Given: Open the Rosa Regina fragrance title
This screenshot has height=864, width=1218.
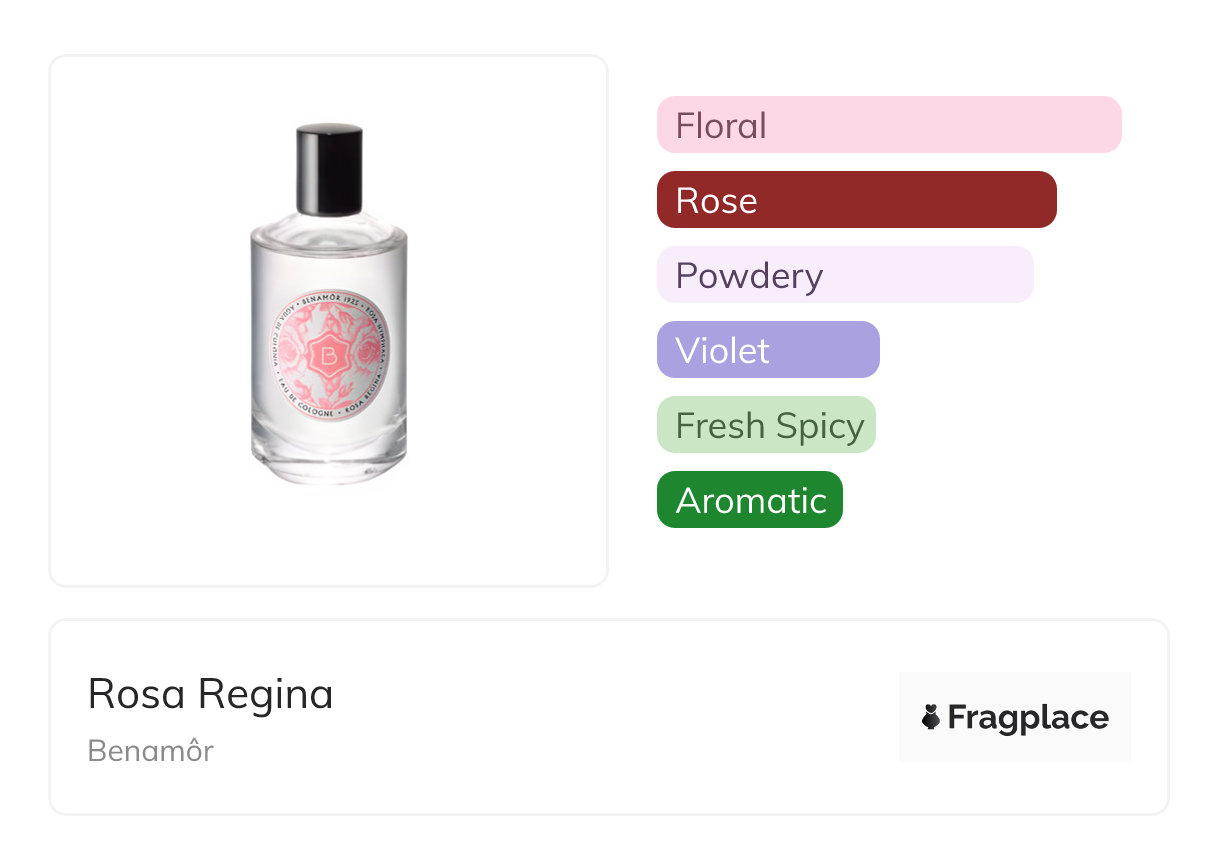Looking at the screenshot, I should click(x=210, y=694).
